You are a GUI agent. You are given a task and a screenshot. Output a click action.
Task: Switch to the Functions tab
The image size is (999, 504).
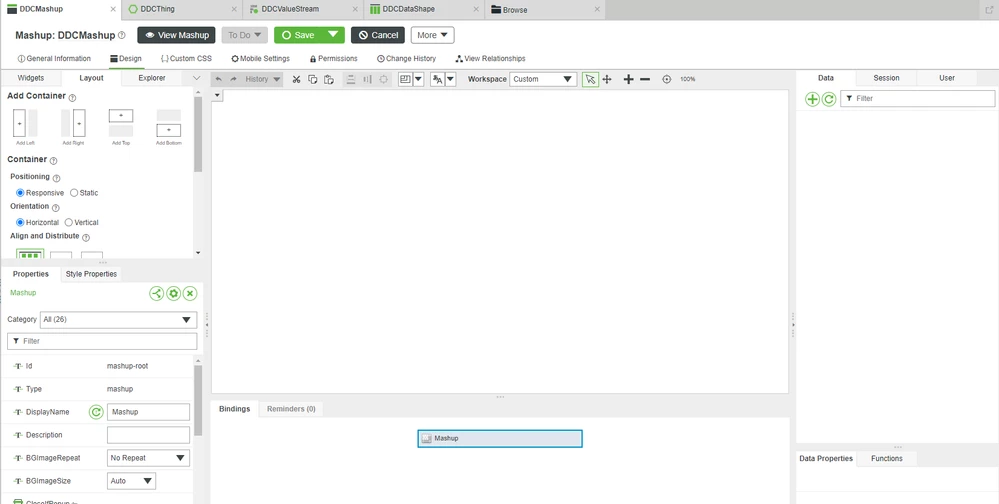pos(887,458)
